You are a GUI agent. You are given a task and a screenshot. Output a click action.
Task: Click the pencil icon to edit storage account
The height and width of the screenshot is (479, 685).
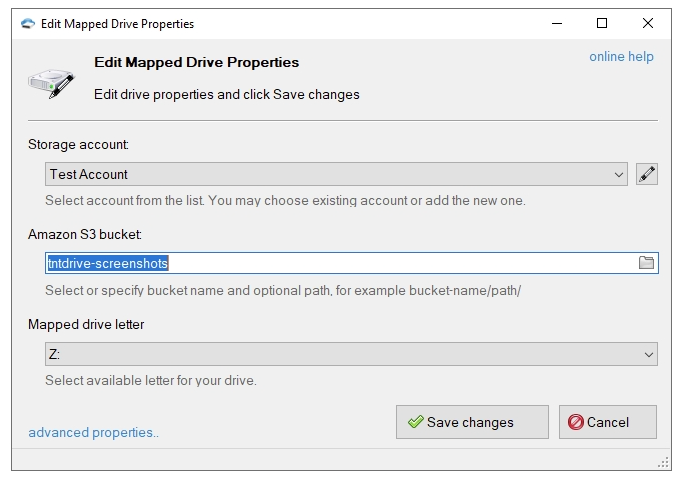(646, 174)
